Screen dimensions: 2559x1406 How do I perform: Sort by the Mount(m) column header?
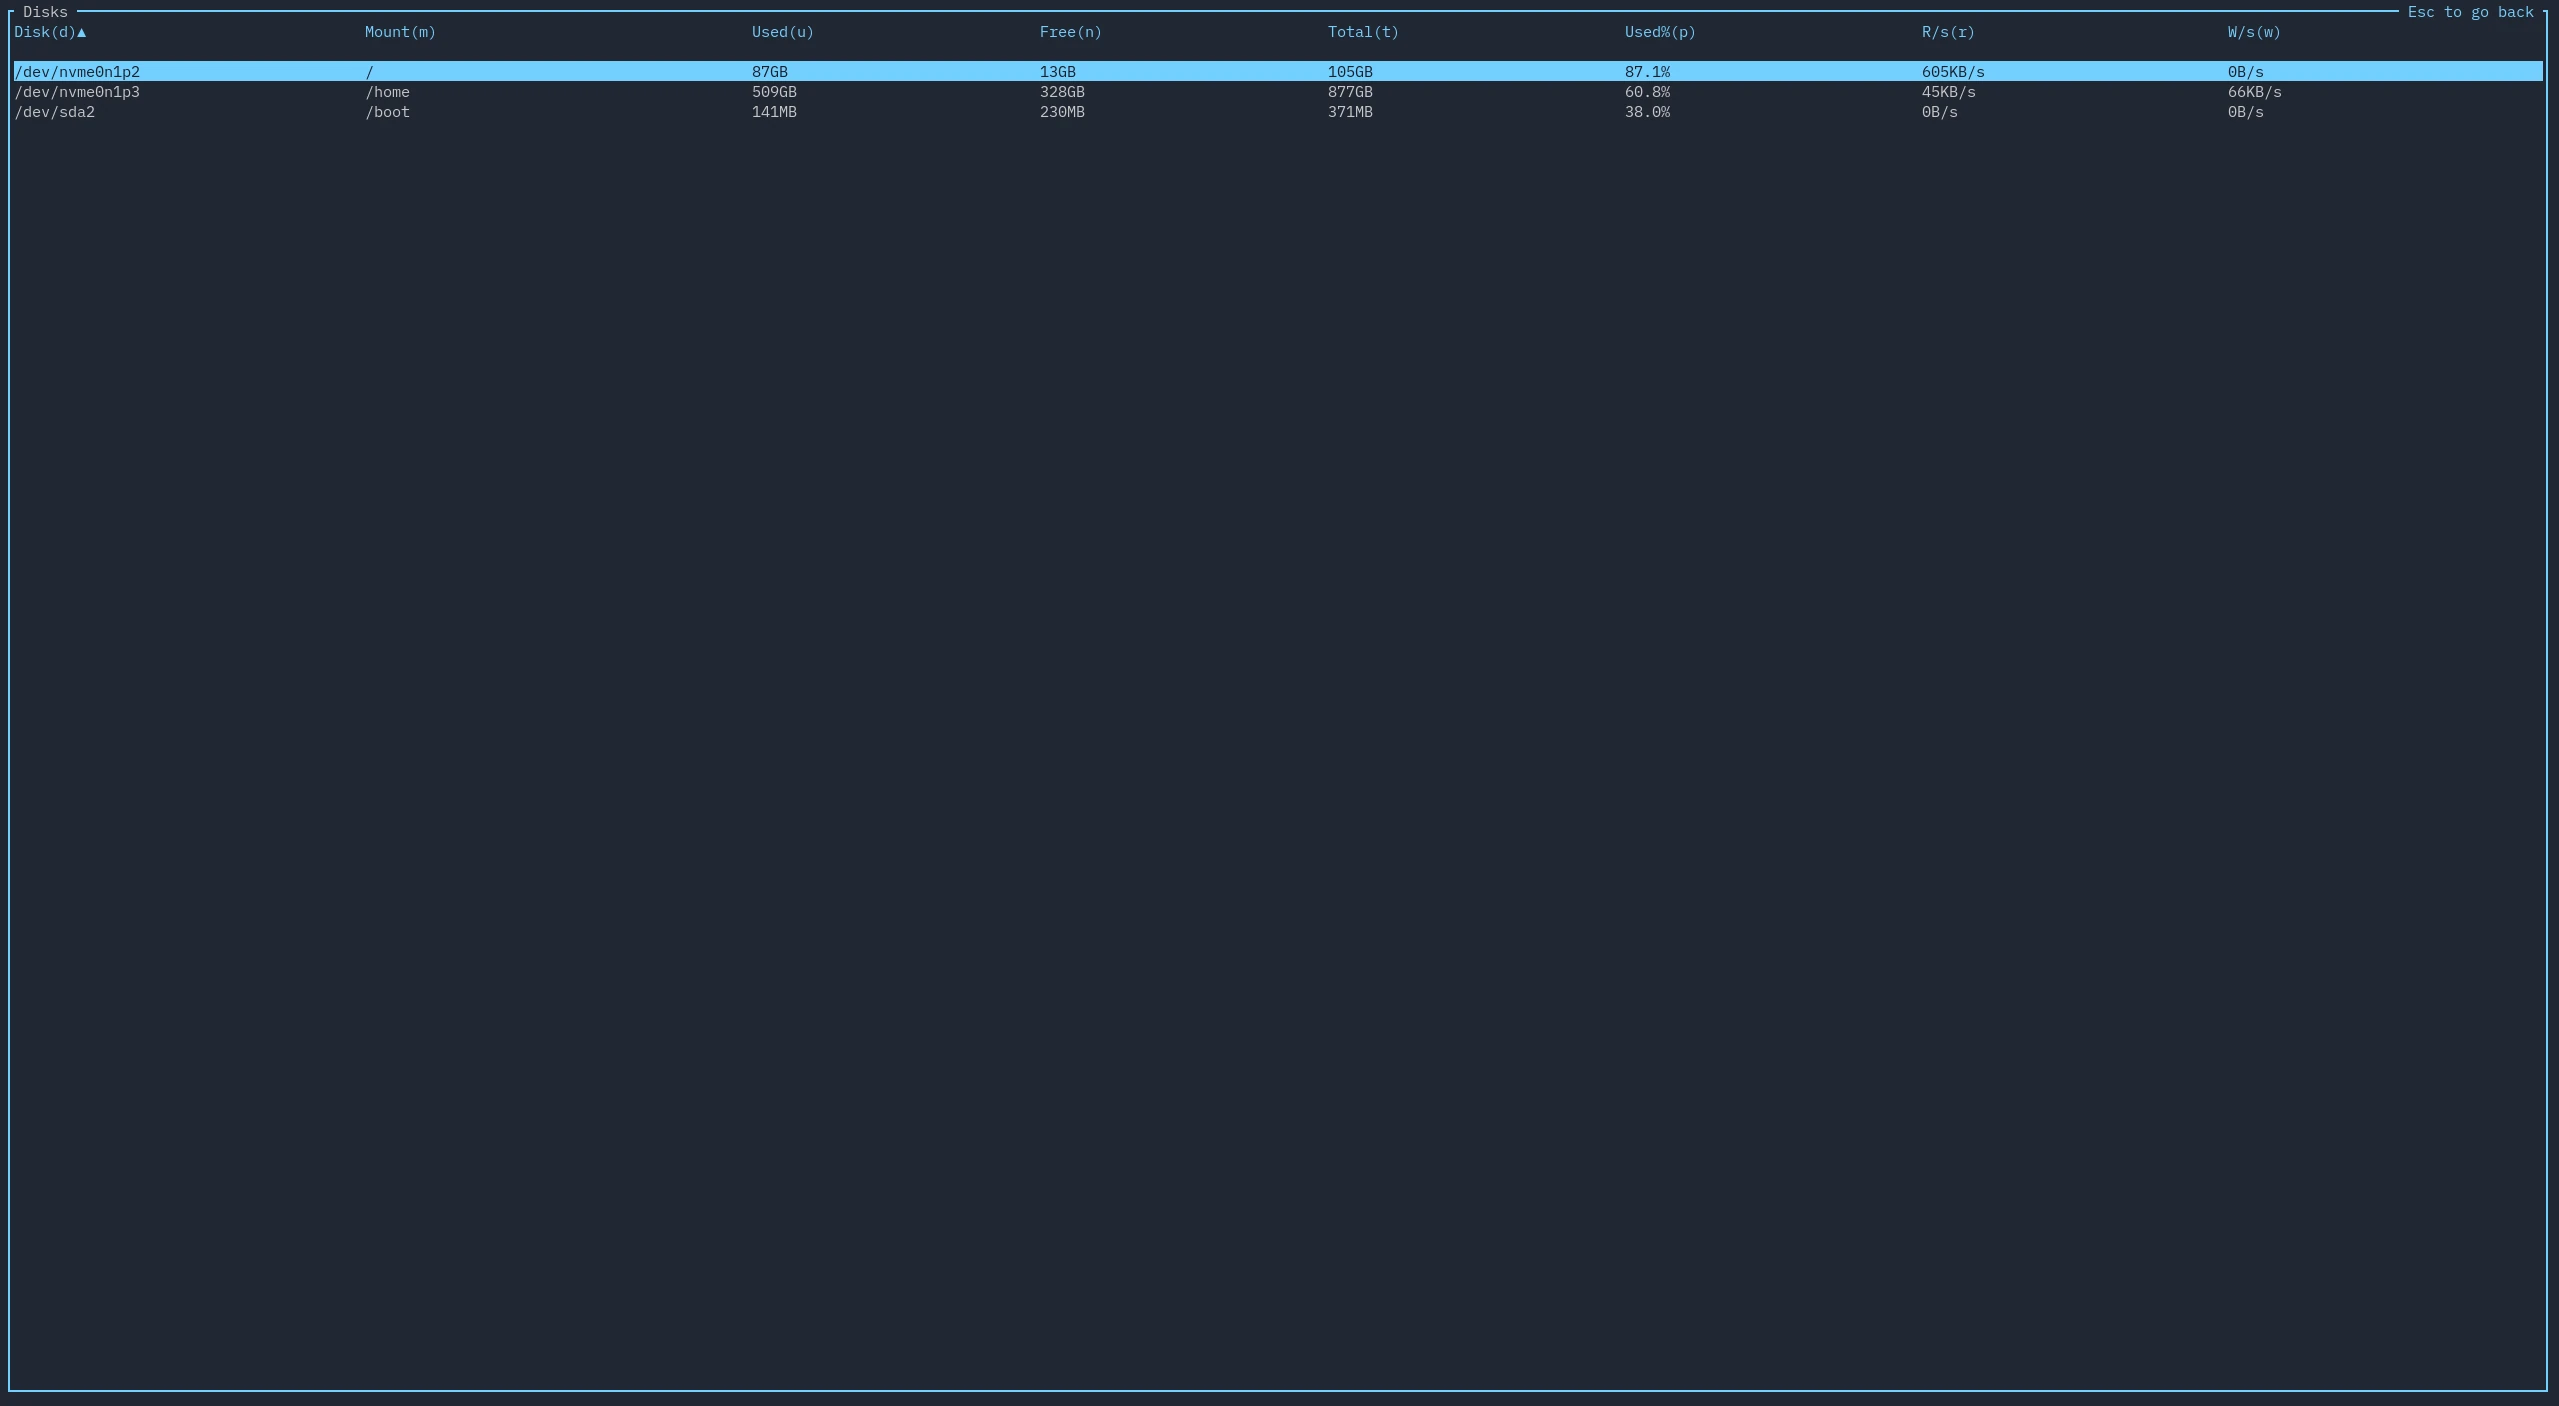click(399, 32)
